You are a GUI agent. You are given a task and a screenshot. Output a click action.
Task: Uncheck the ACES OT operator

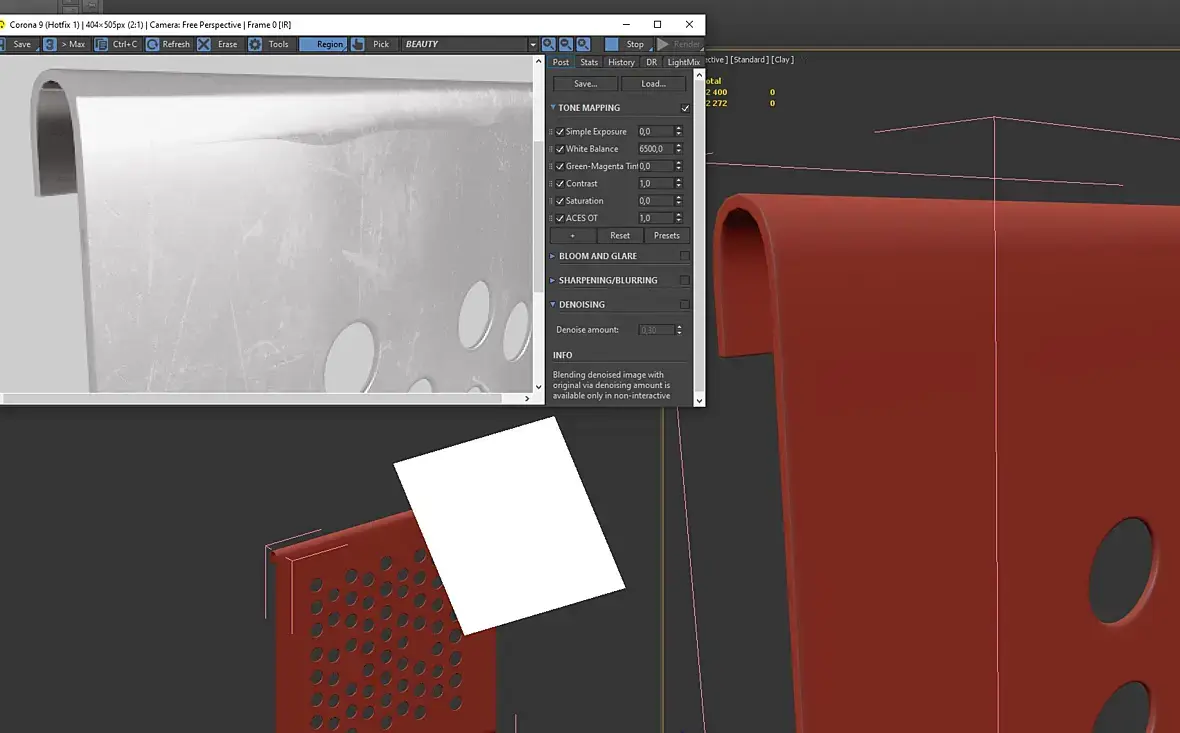[x=560, y=218]
